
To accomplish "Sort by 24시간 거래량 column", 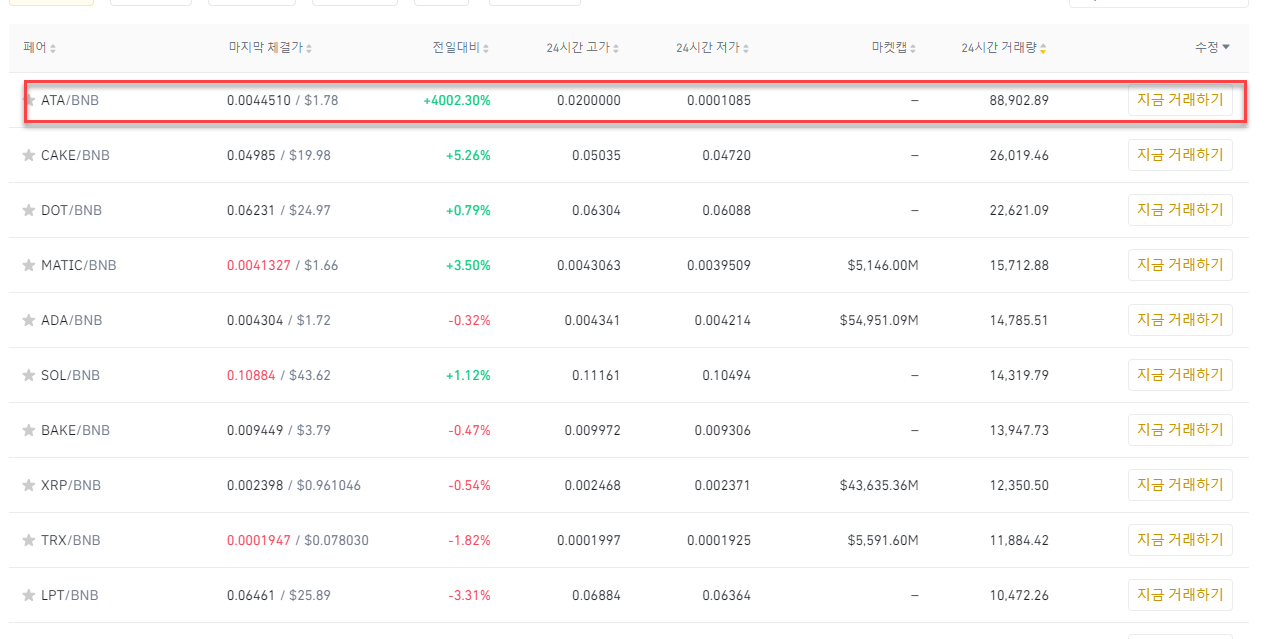I will tap(1004, 47).
